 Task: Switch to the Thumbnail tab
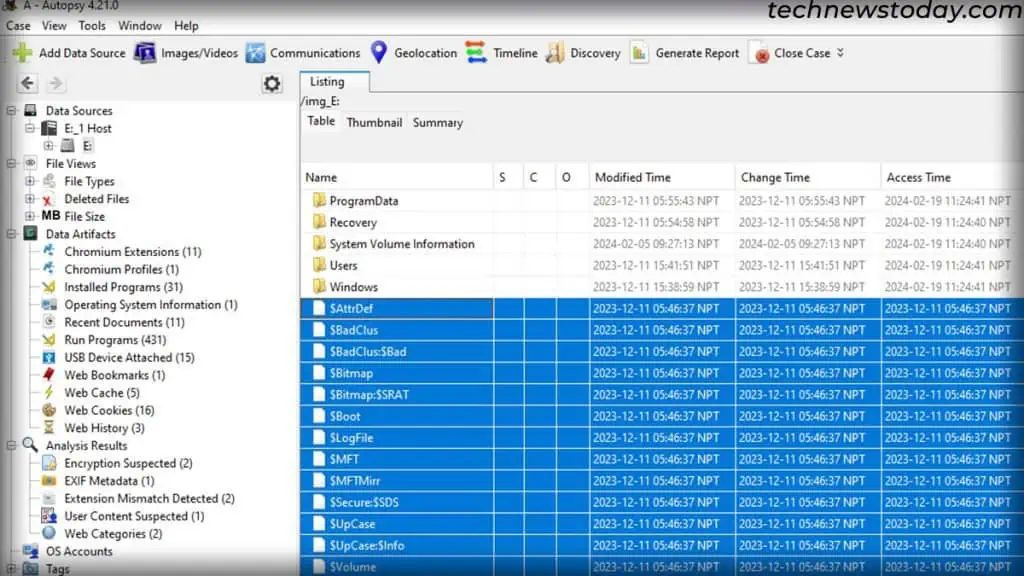pos(374,122)
